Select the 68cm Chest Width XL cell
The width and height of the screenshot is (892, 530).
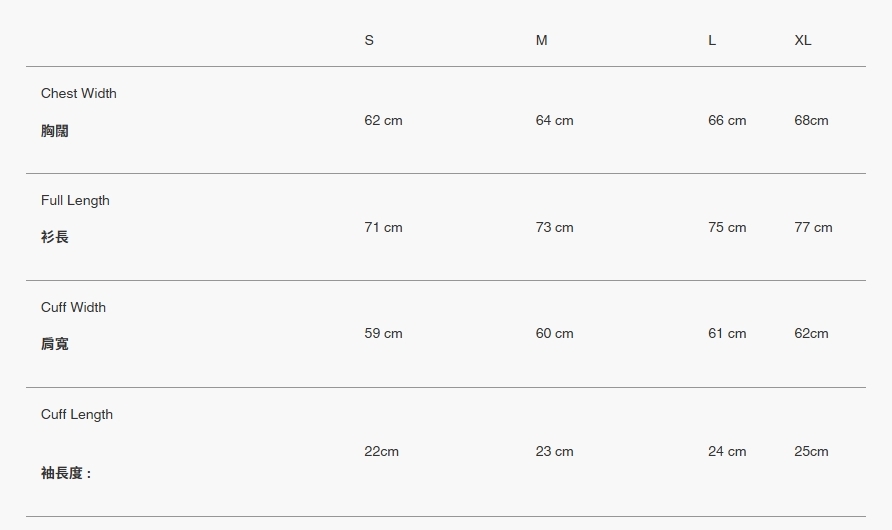(811, 120)
